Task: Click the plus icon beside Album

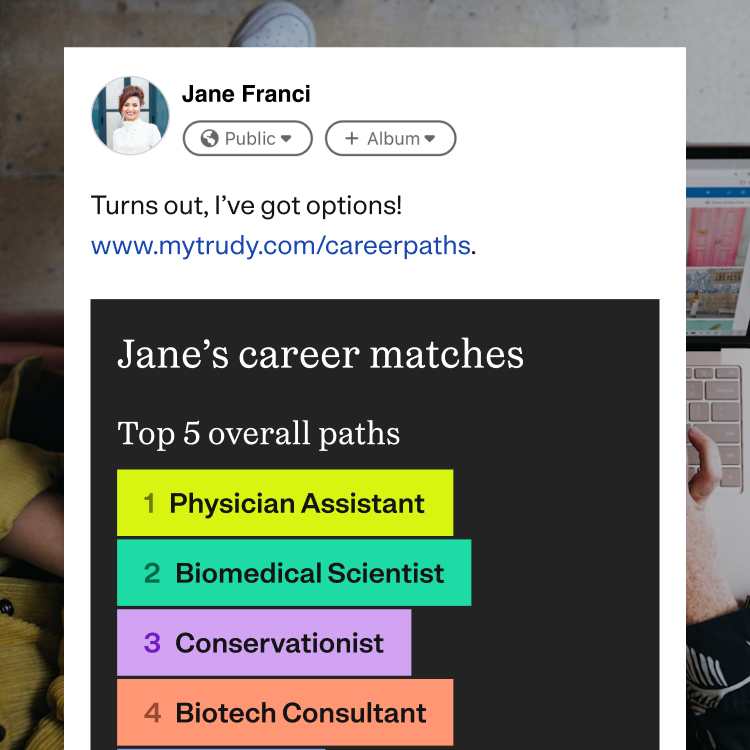Action: pos(352,139)
